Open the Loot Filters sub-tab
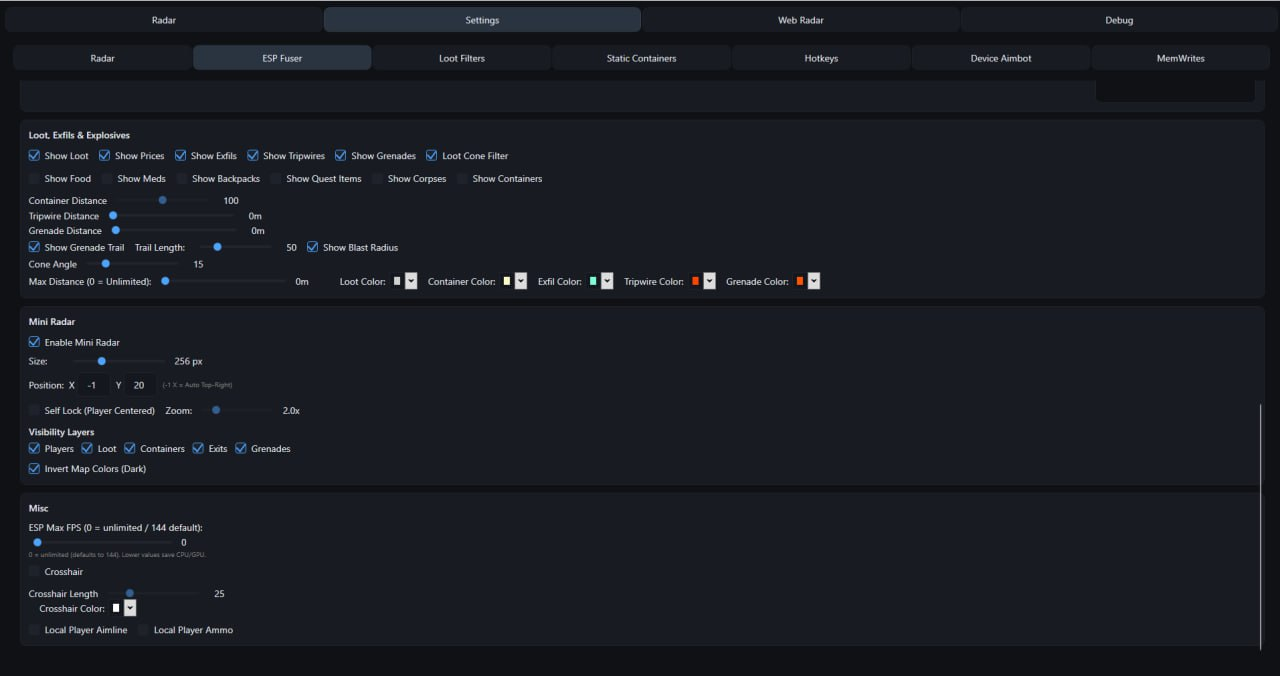 [x=461, y=58]
